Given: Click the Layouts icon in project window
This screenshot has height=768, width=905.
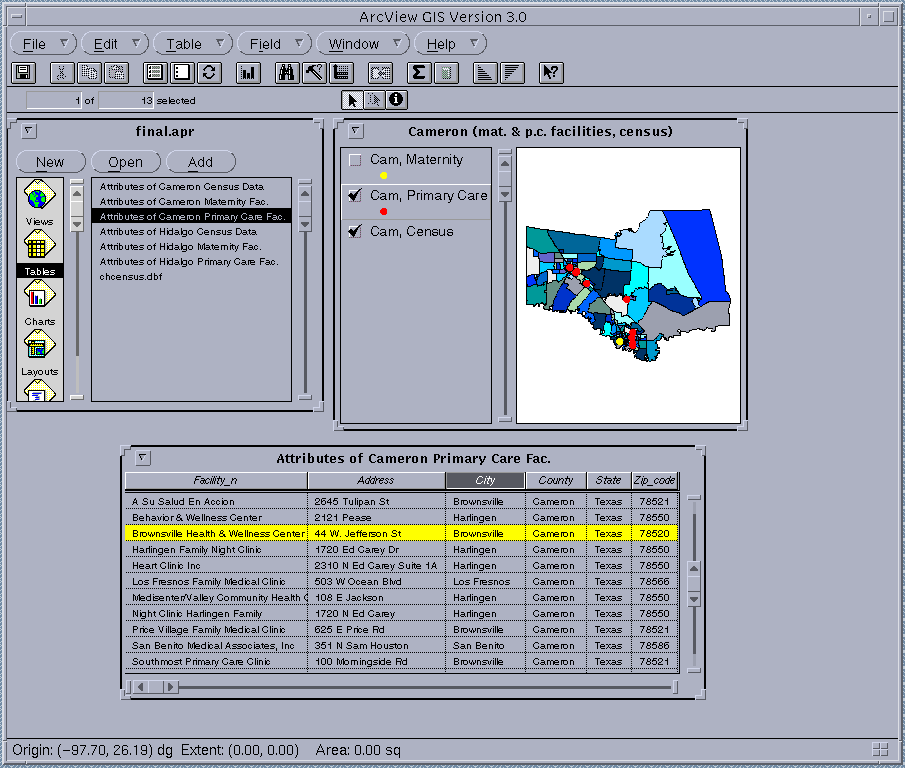Looking at the screenshot, I should click(39, 346).
